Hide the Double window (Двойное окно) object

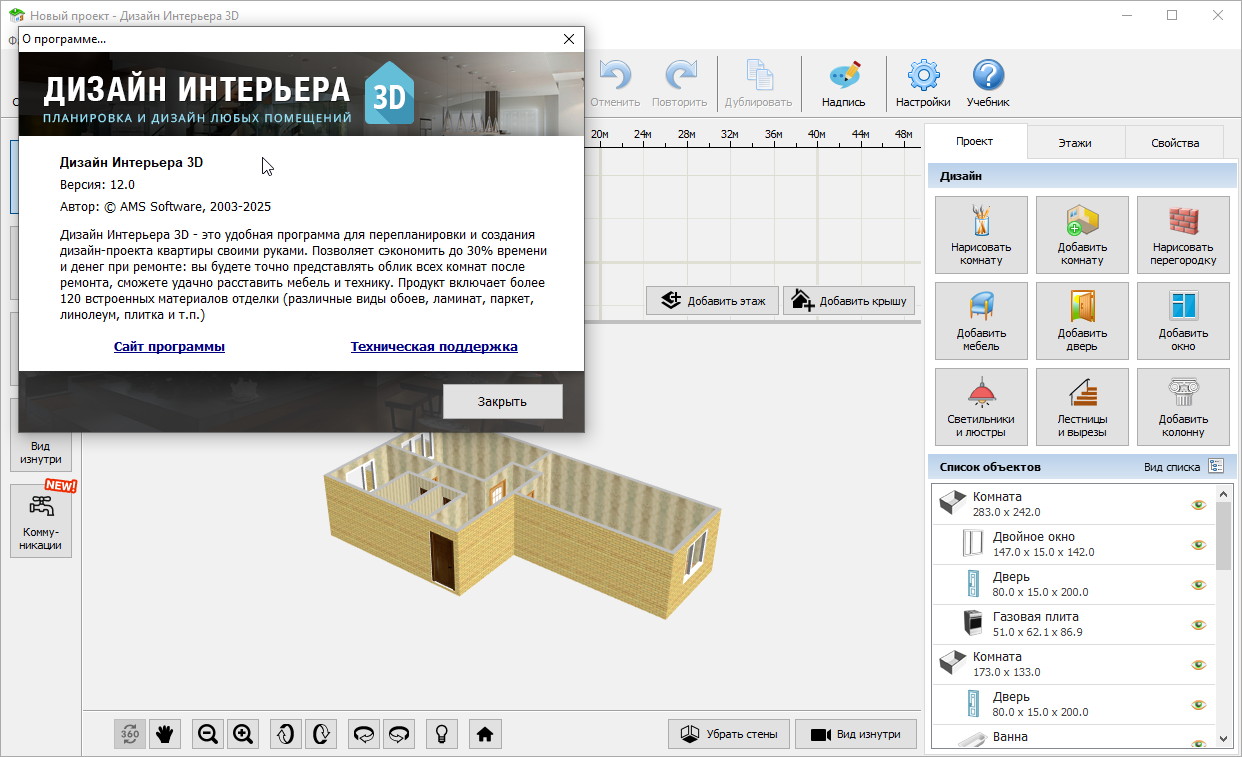[x=1198, y=545]
